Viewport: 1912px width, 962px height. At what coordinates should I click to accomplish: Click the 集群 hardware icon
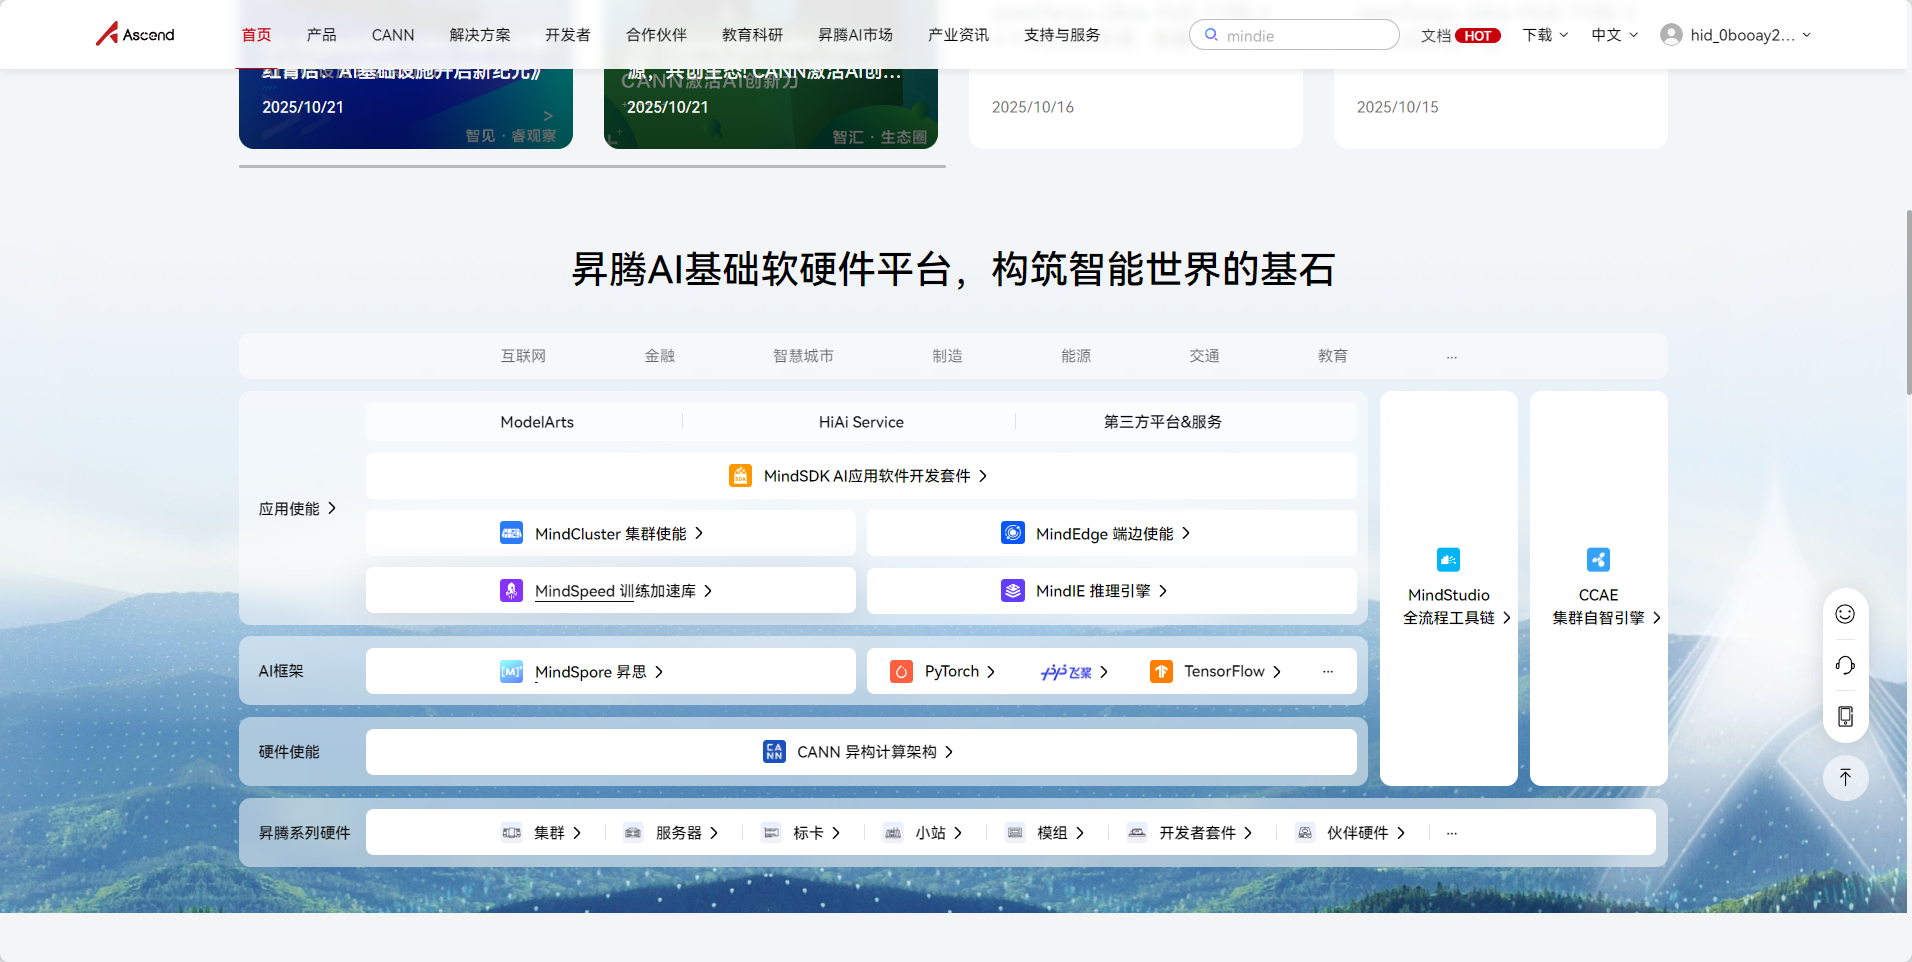[511, 833]
